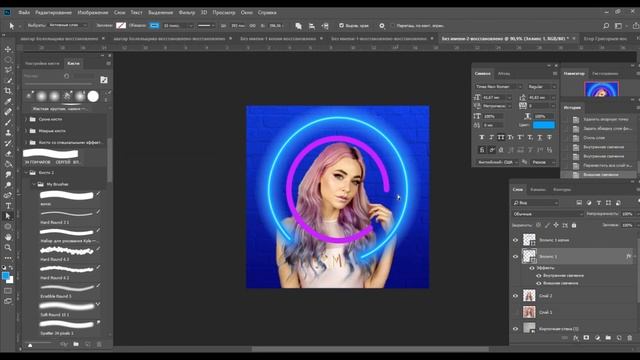Hide the Outer Glow effect
The width and height of the screenshot is (640, 360).
539,283
